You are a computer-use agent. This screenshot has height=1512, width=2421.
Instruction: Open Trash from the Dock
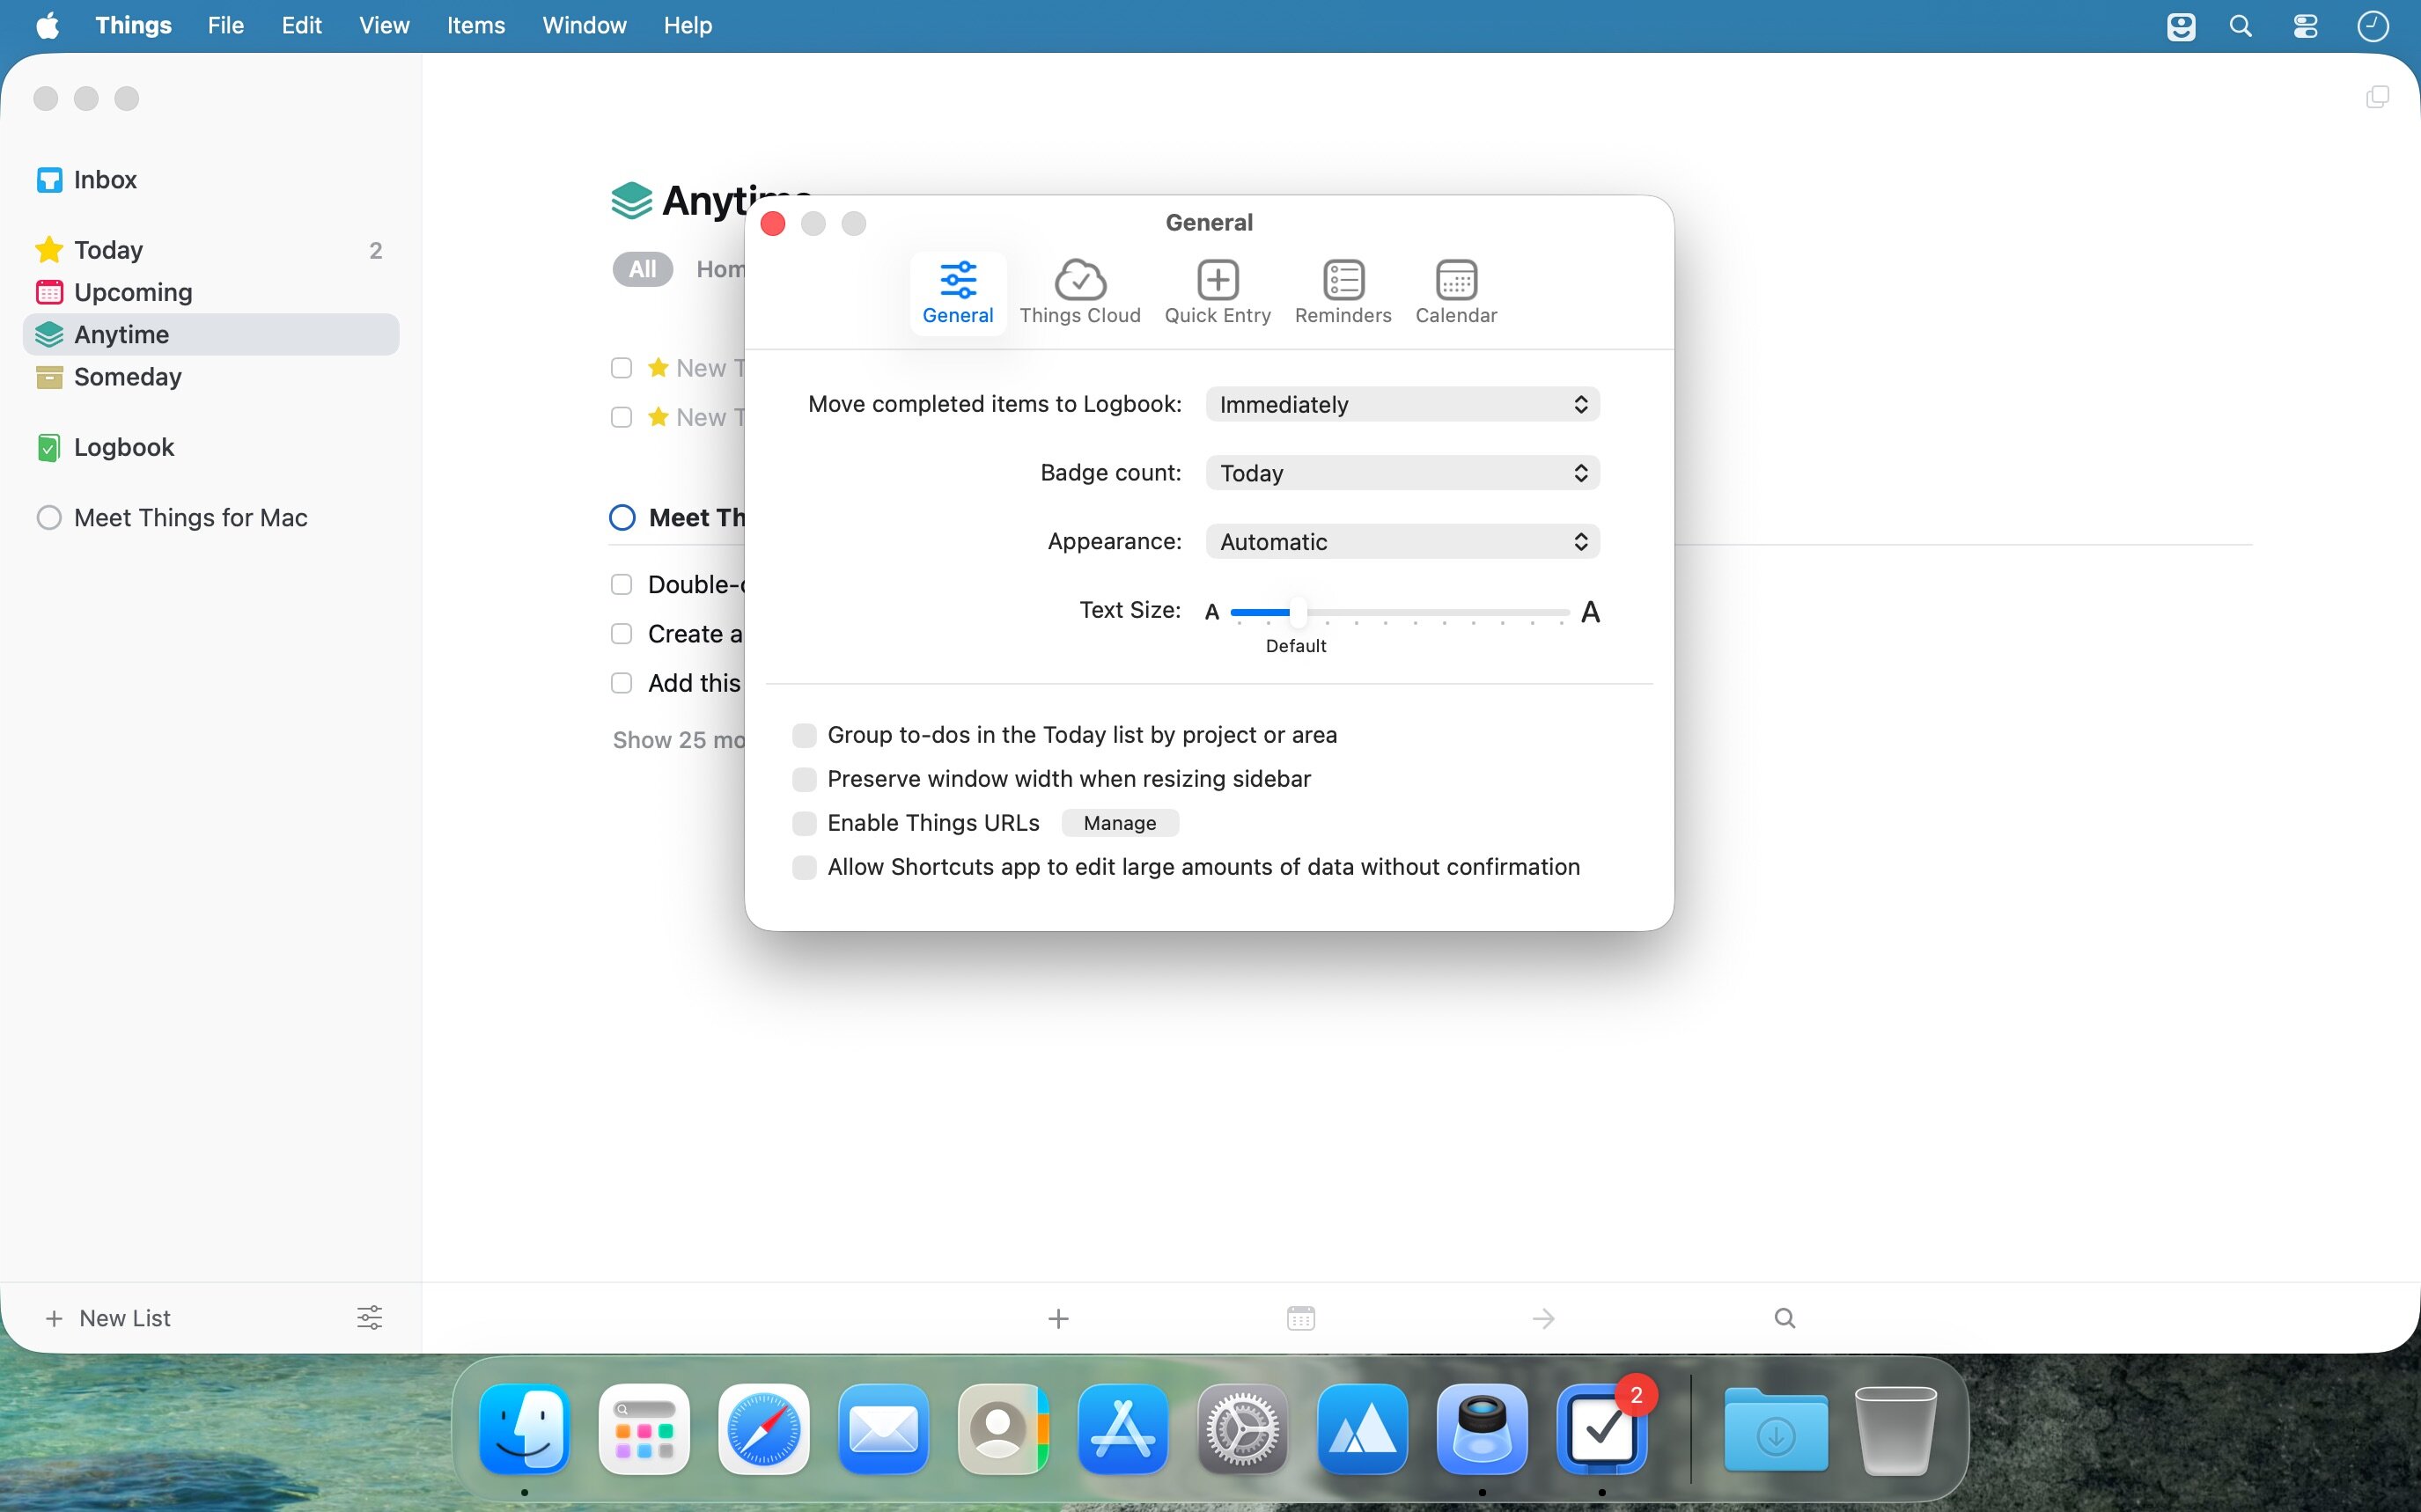[x=1896, y=1429]
